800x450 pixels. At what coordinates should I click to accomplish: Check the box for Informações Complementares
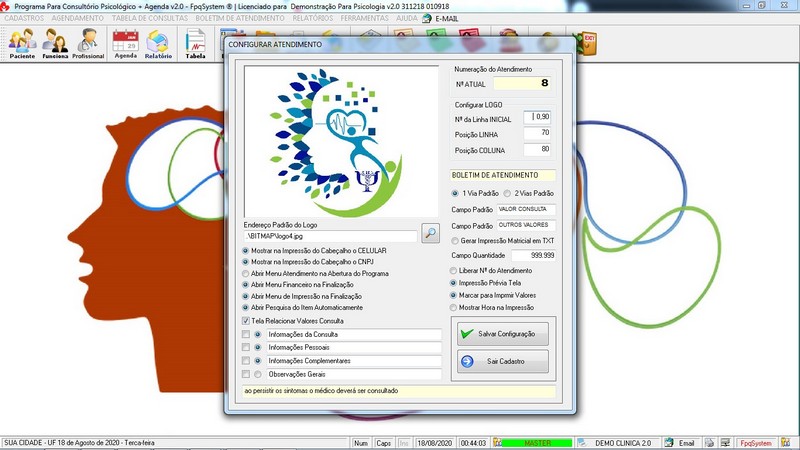[x=246, y=361]
